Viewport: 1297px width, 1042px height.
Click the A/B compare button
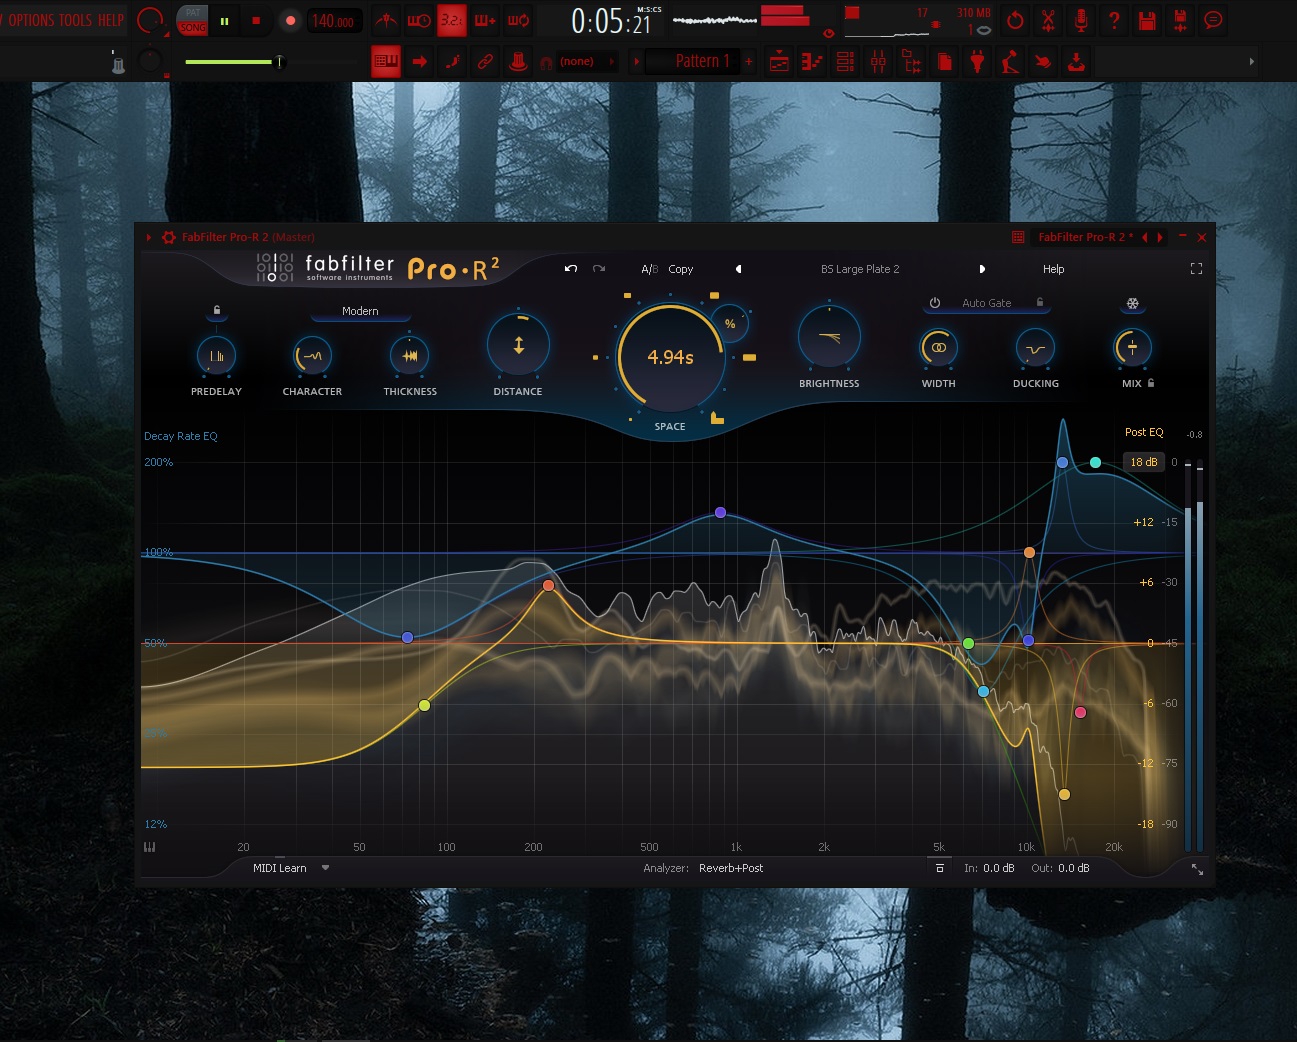point(649,269)
